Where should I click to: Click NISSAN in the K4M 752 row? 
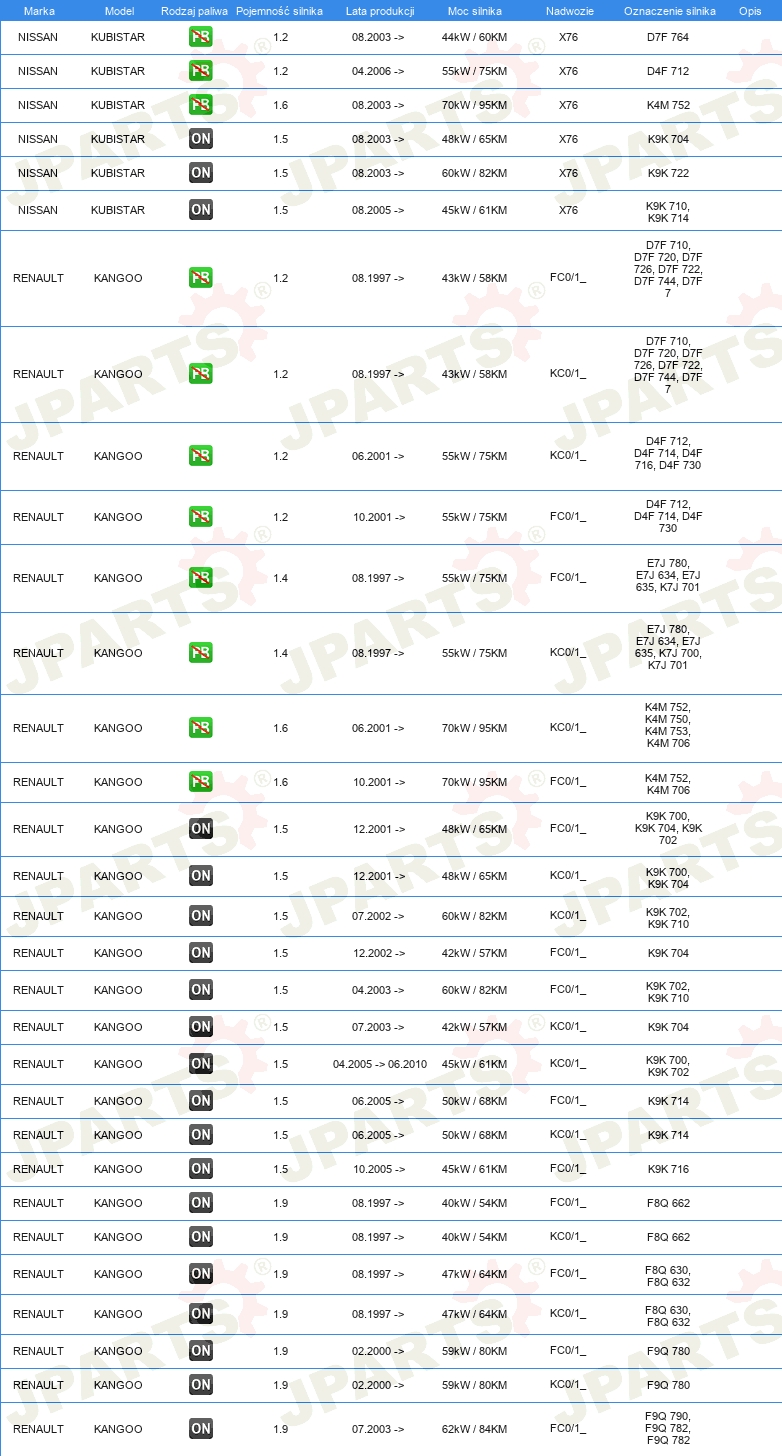coord(38,105)
